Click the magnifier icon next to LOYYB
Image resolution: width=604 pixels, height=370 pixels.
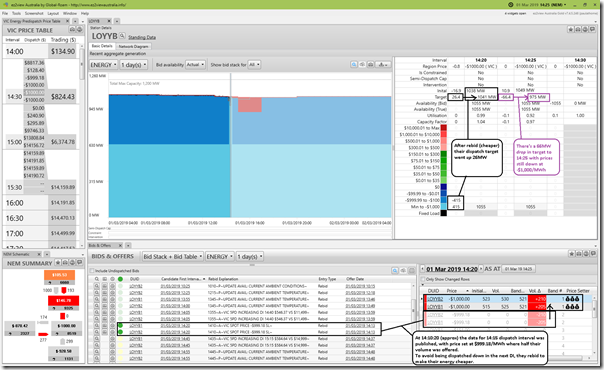pos(122,36)
